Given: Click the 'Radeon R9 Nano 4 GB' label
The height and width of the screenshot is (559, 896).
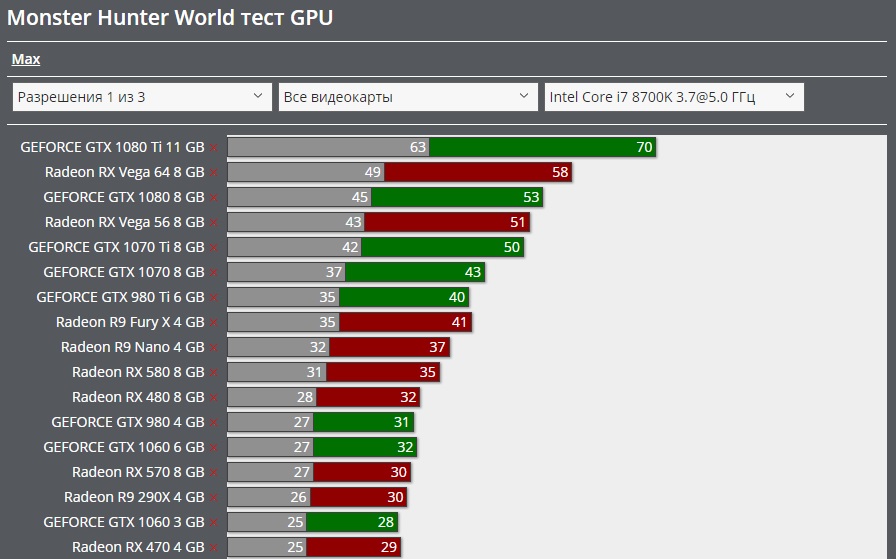Looking at the screenshot, I should click(x=133, y=347).
